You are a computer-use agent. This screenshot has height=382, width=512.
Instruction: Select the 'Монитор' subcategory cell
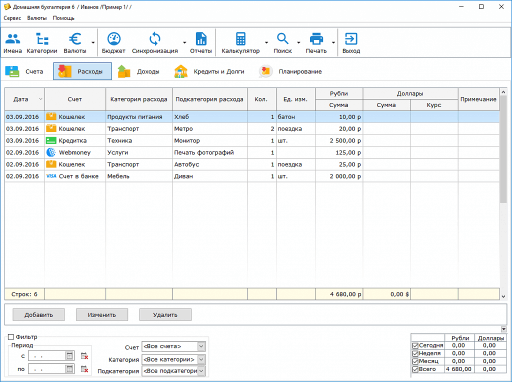coord(210,141)
